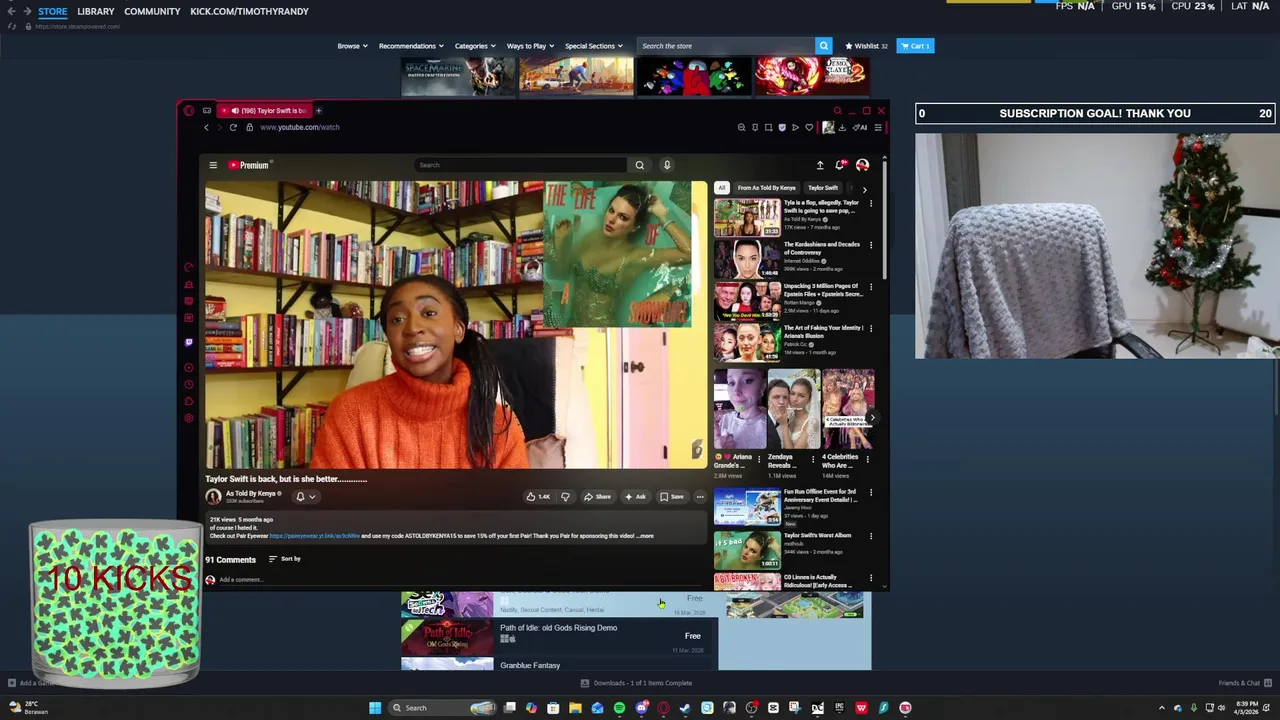The image size is (1280, 720).
Task: Select the All suggestions chip
Action: [721, 188]
